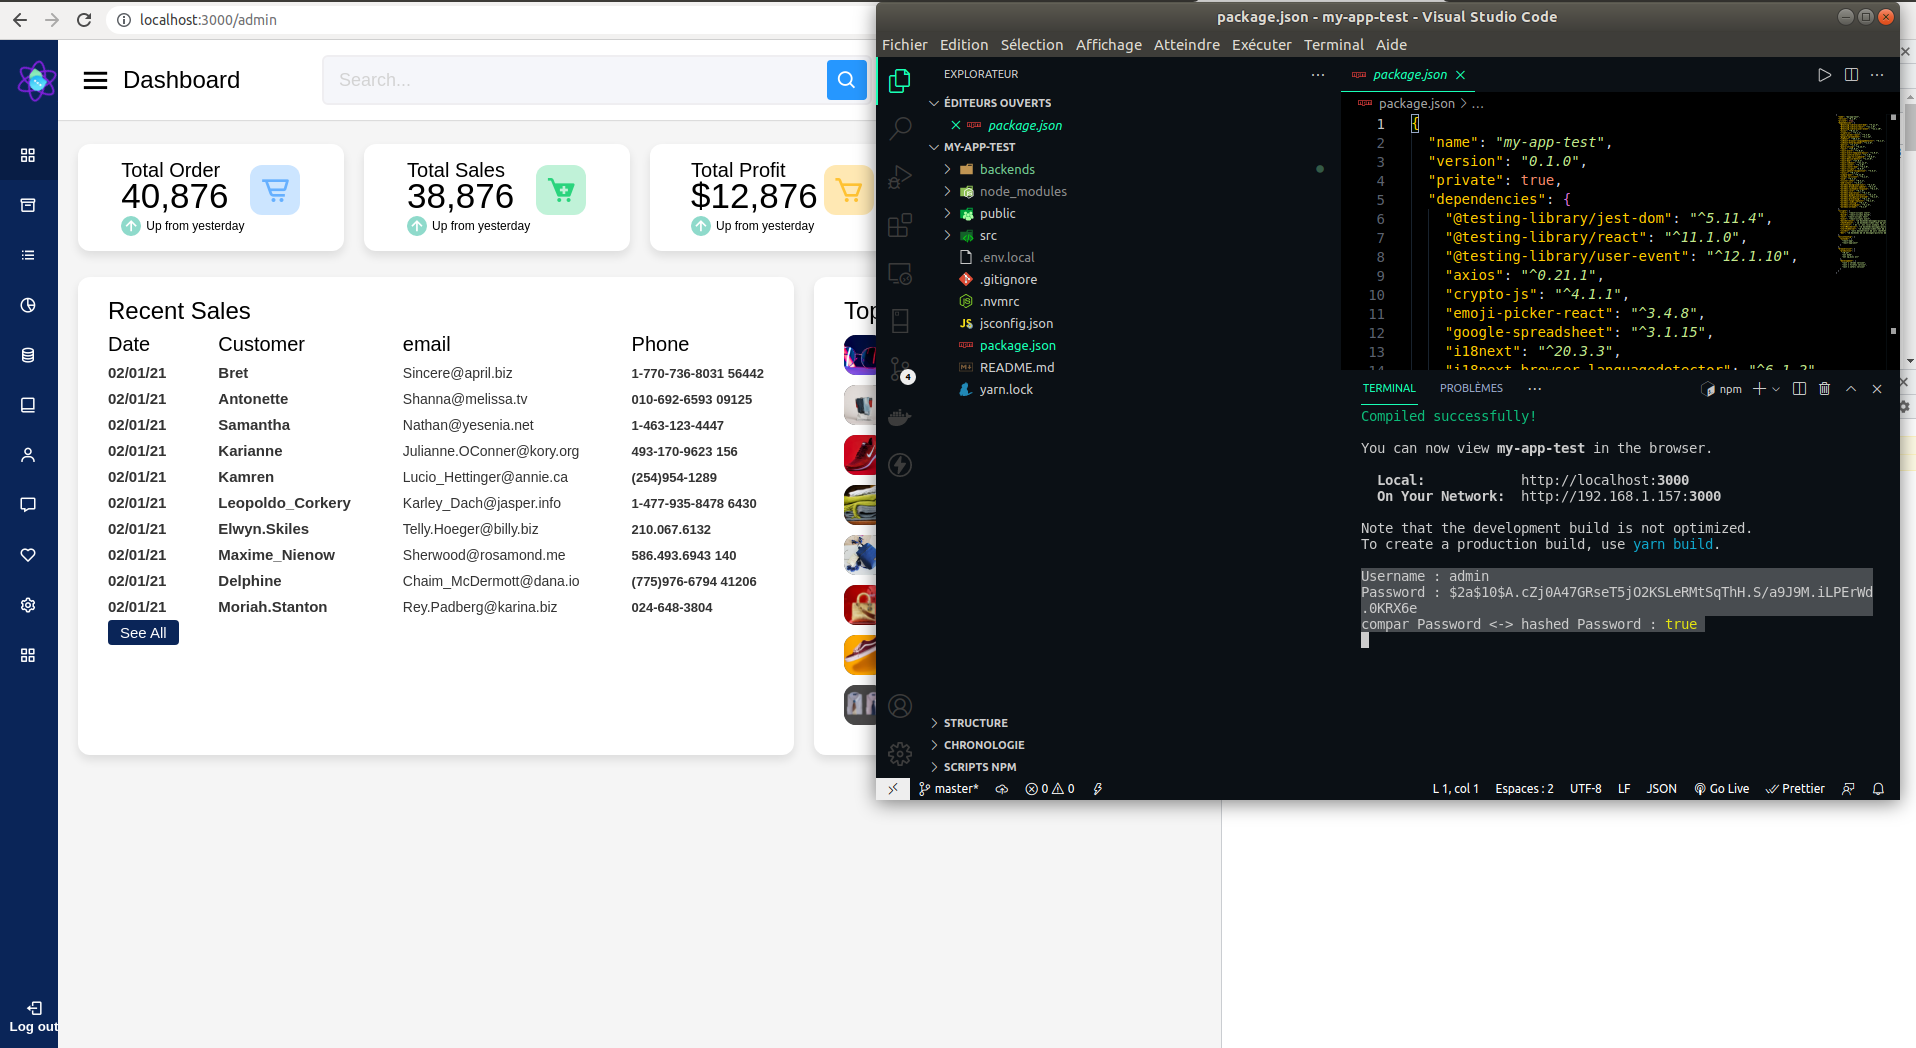Click the dashboard Search input field
This screenshot has height=1048, width=1916.
[x=575, y=80]
